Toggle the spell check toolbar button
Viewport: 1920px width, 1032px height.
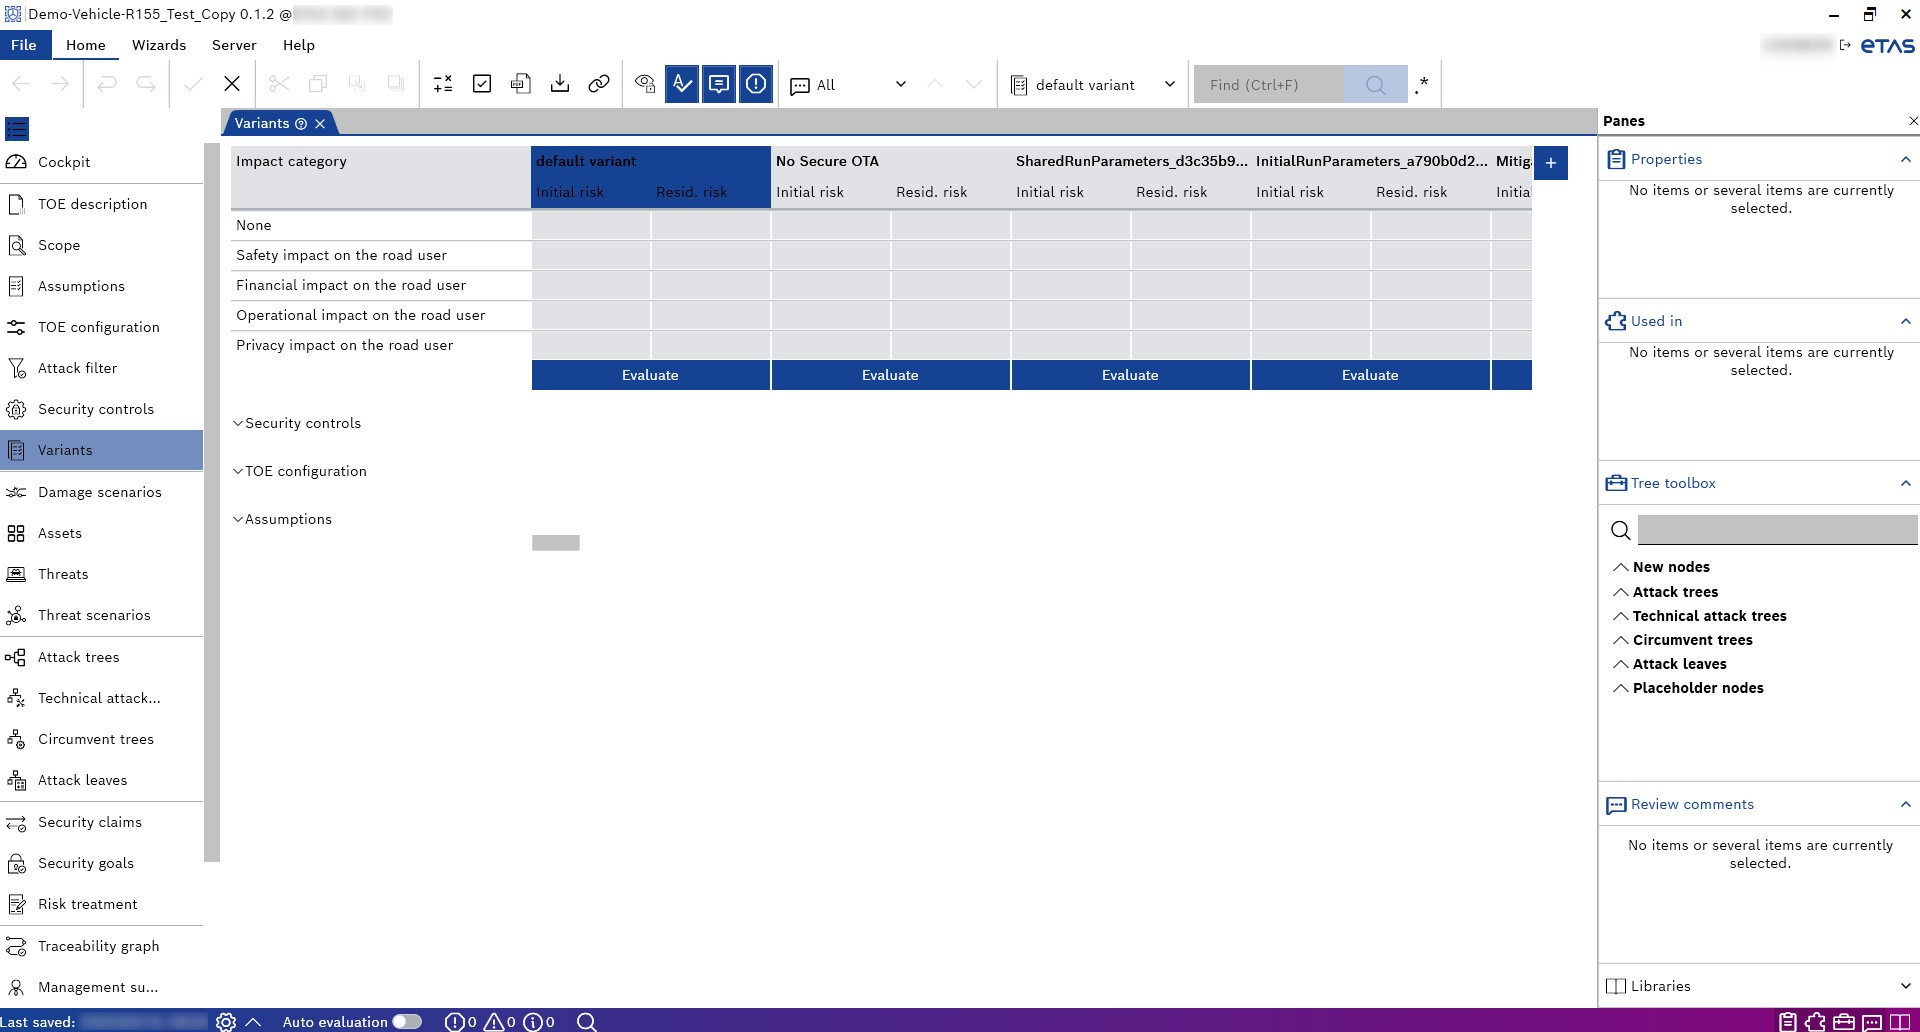click(x=682, y=84)
